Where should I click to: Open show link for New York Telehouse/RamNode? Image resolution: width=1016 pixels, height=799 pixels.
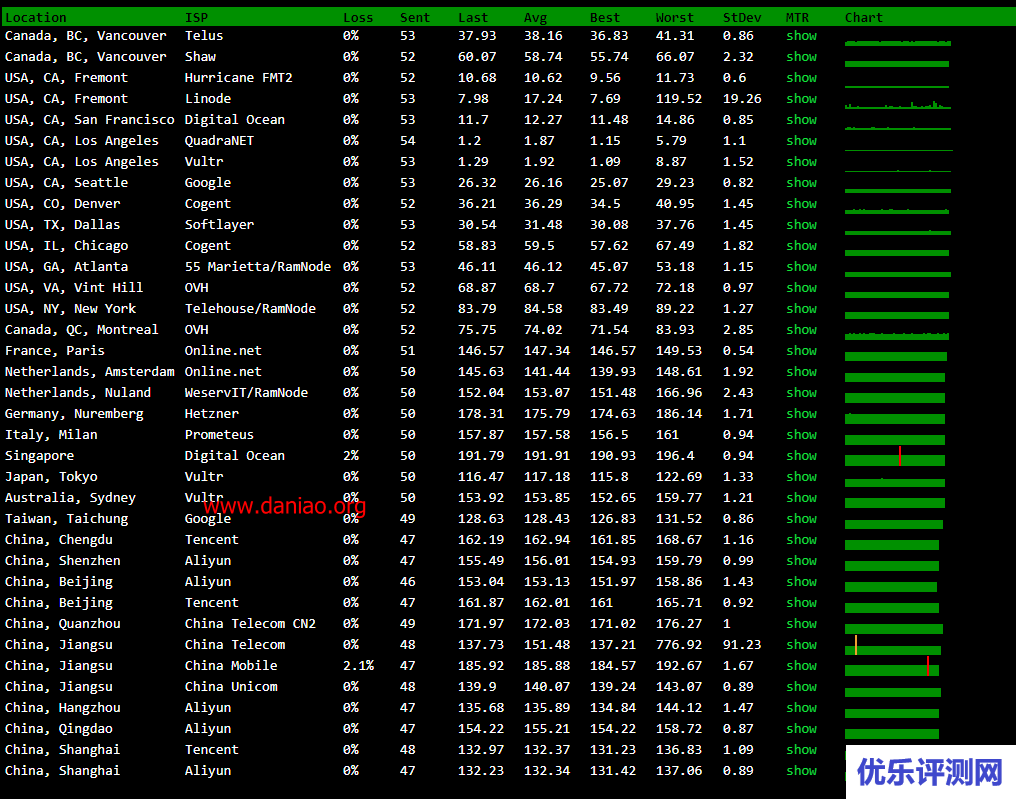pyautogui.click(x=802, y=308)
